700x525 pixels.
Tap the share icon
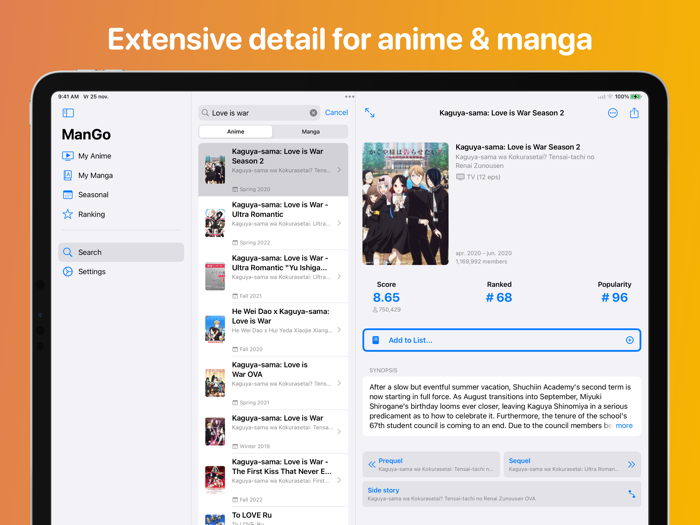[634, 113]
